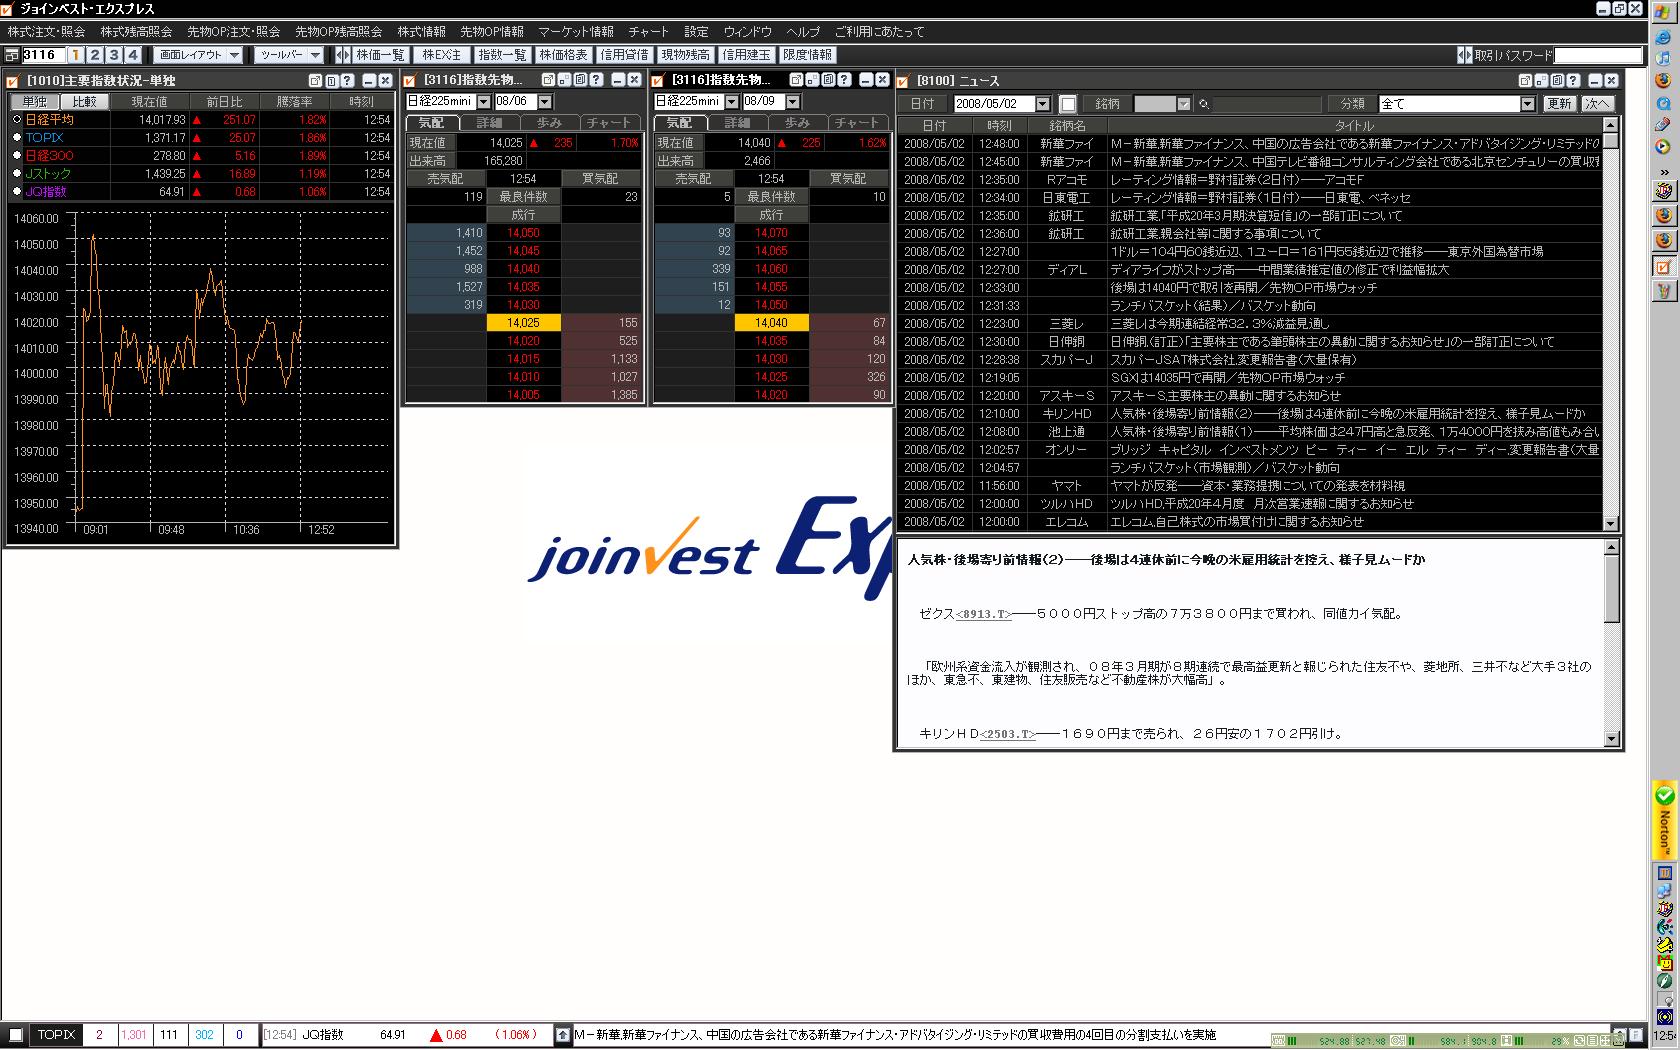Click copy icon of the 08/09 futures panel
The width and height of the screenshot is (1680, 1050).
[829, 80]
